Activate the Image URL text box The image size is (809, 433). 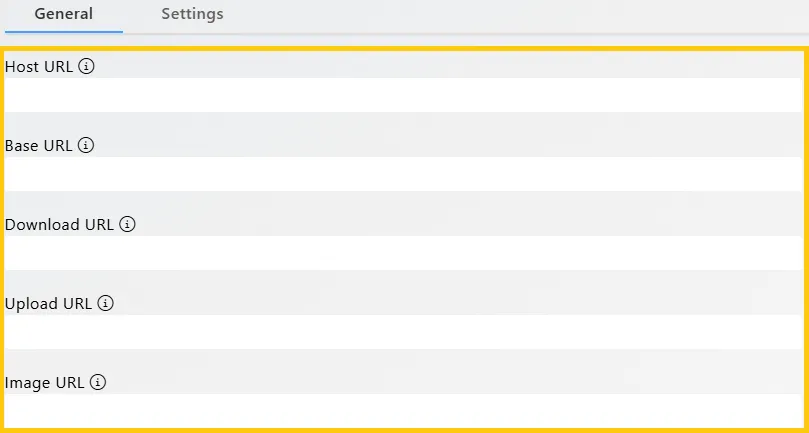point(403,411)
